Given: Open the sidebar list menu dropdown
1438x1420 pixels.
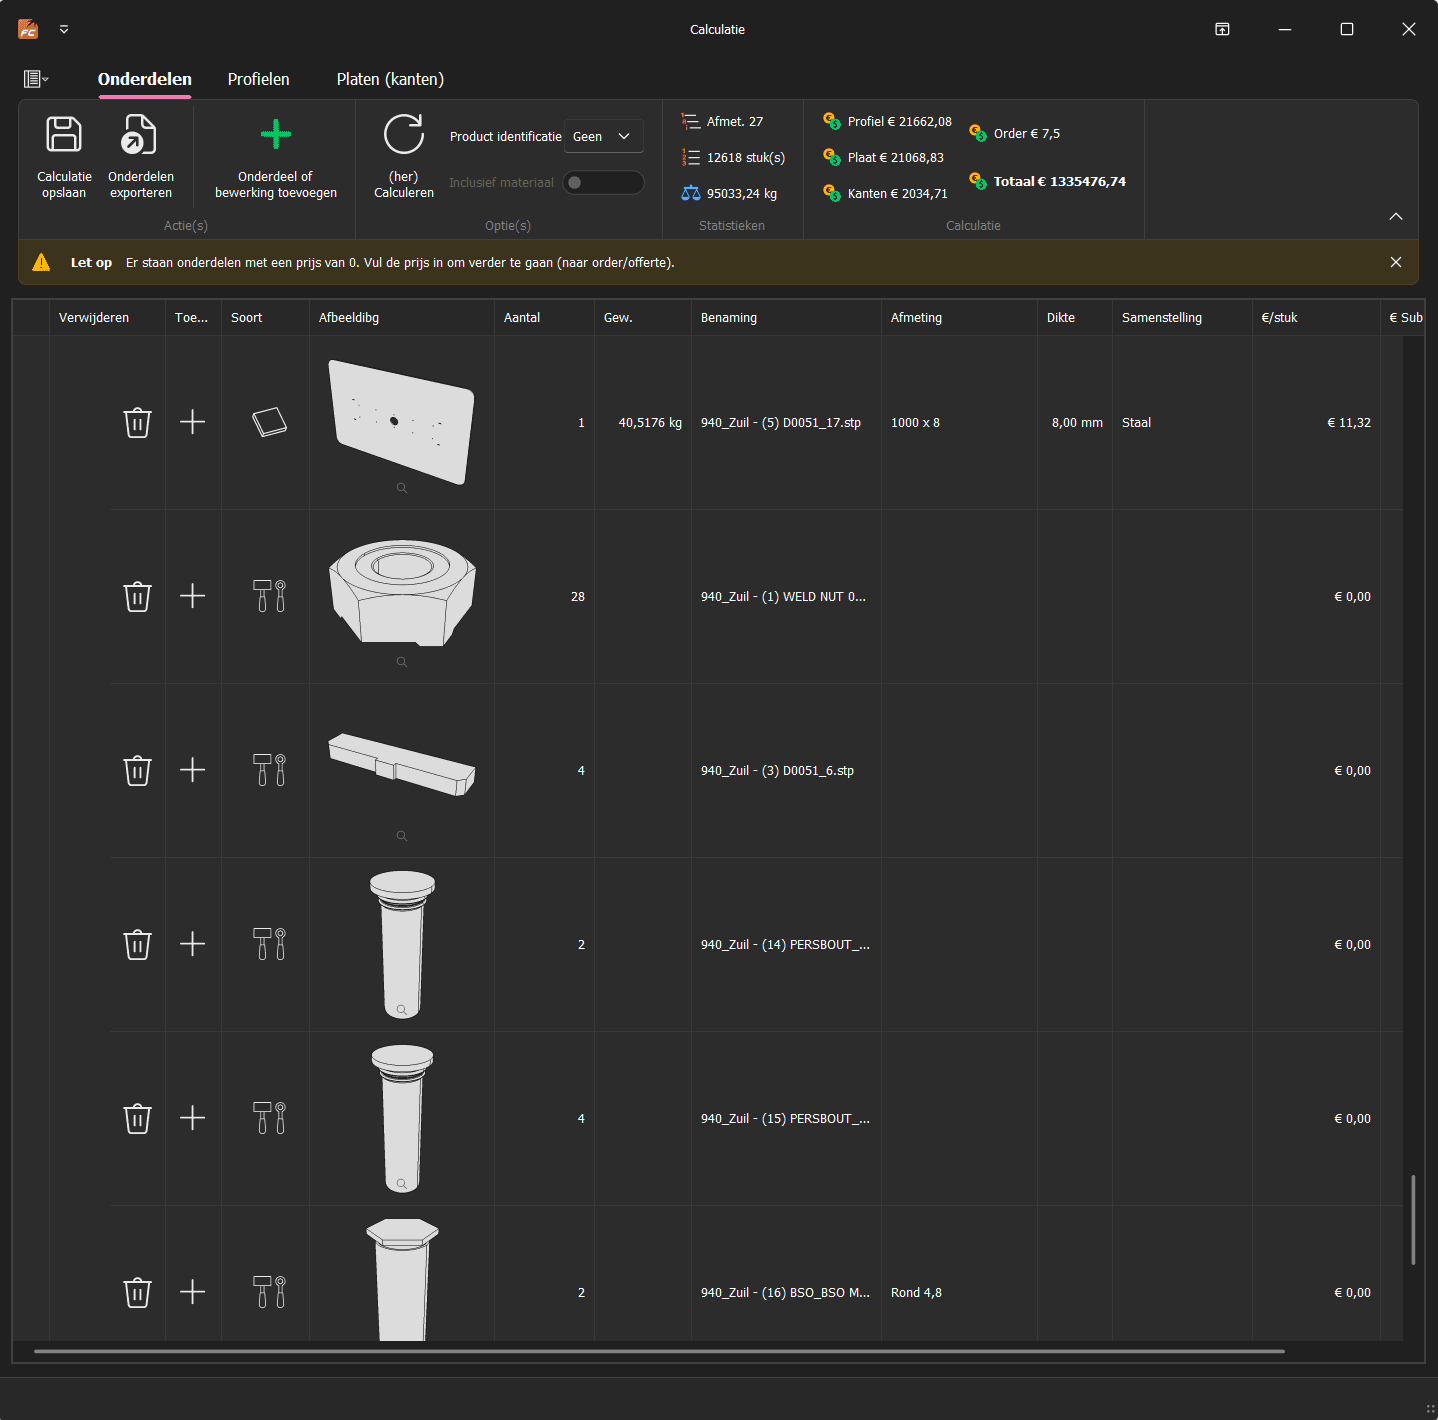Looking at the screenshot, I should click(36, 79).
